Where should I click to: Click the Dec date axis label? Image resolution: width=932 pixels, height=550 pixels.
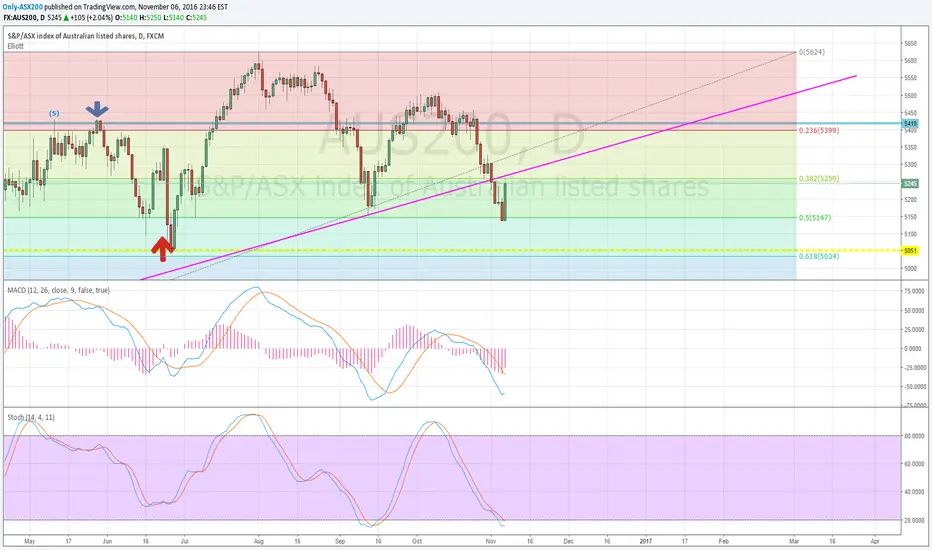(569, 541)
